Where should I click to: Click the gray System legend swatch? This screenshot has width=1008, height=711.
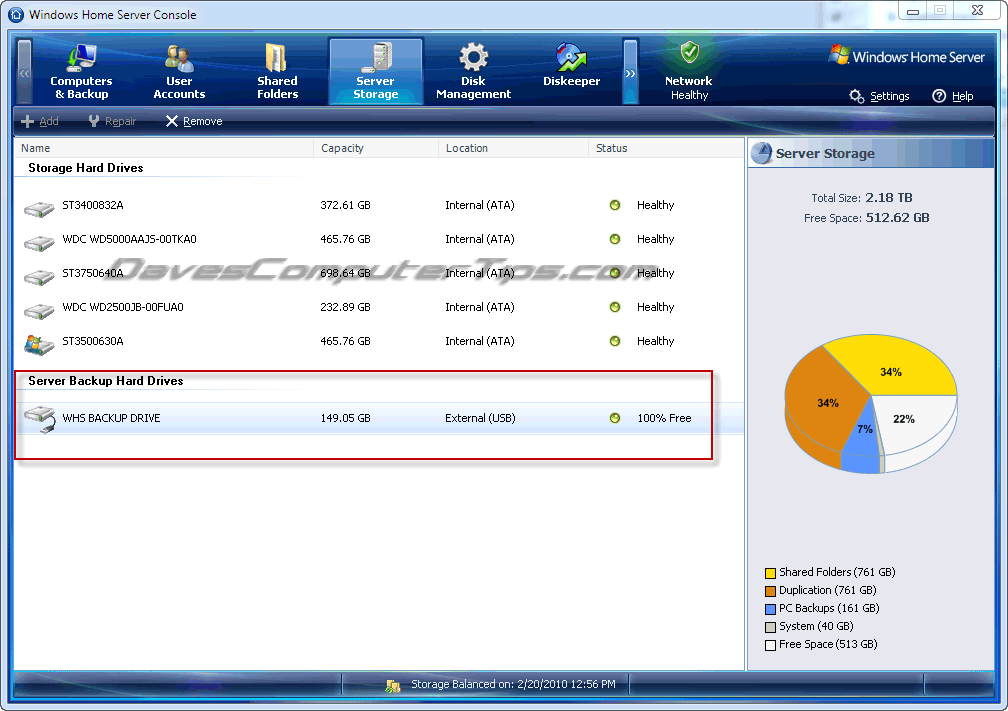pos(770,627)
